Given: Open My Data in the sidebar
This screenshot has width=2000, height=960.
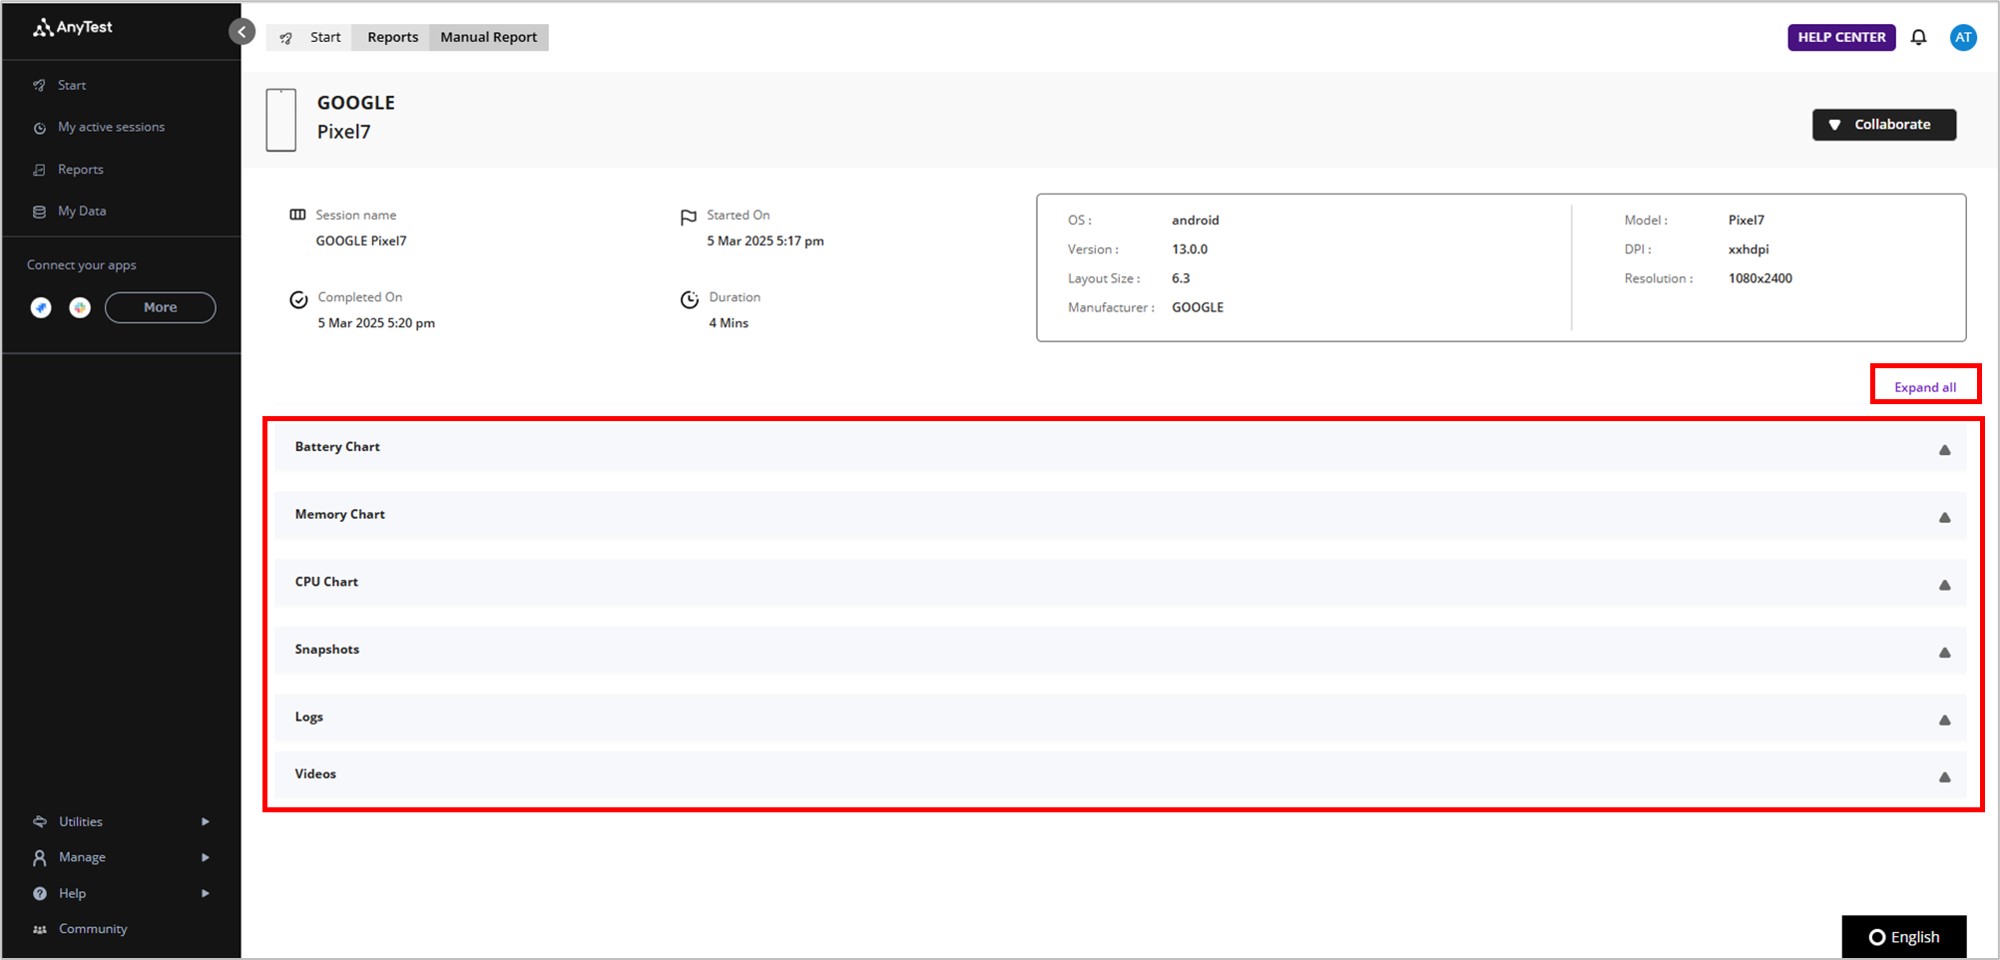Looking at the screenshot, I should pyautogui.click(x=82, y=211).
